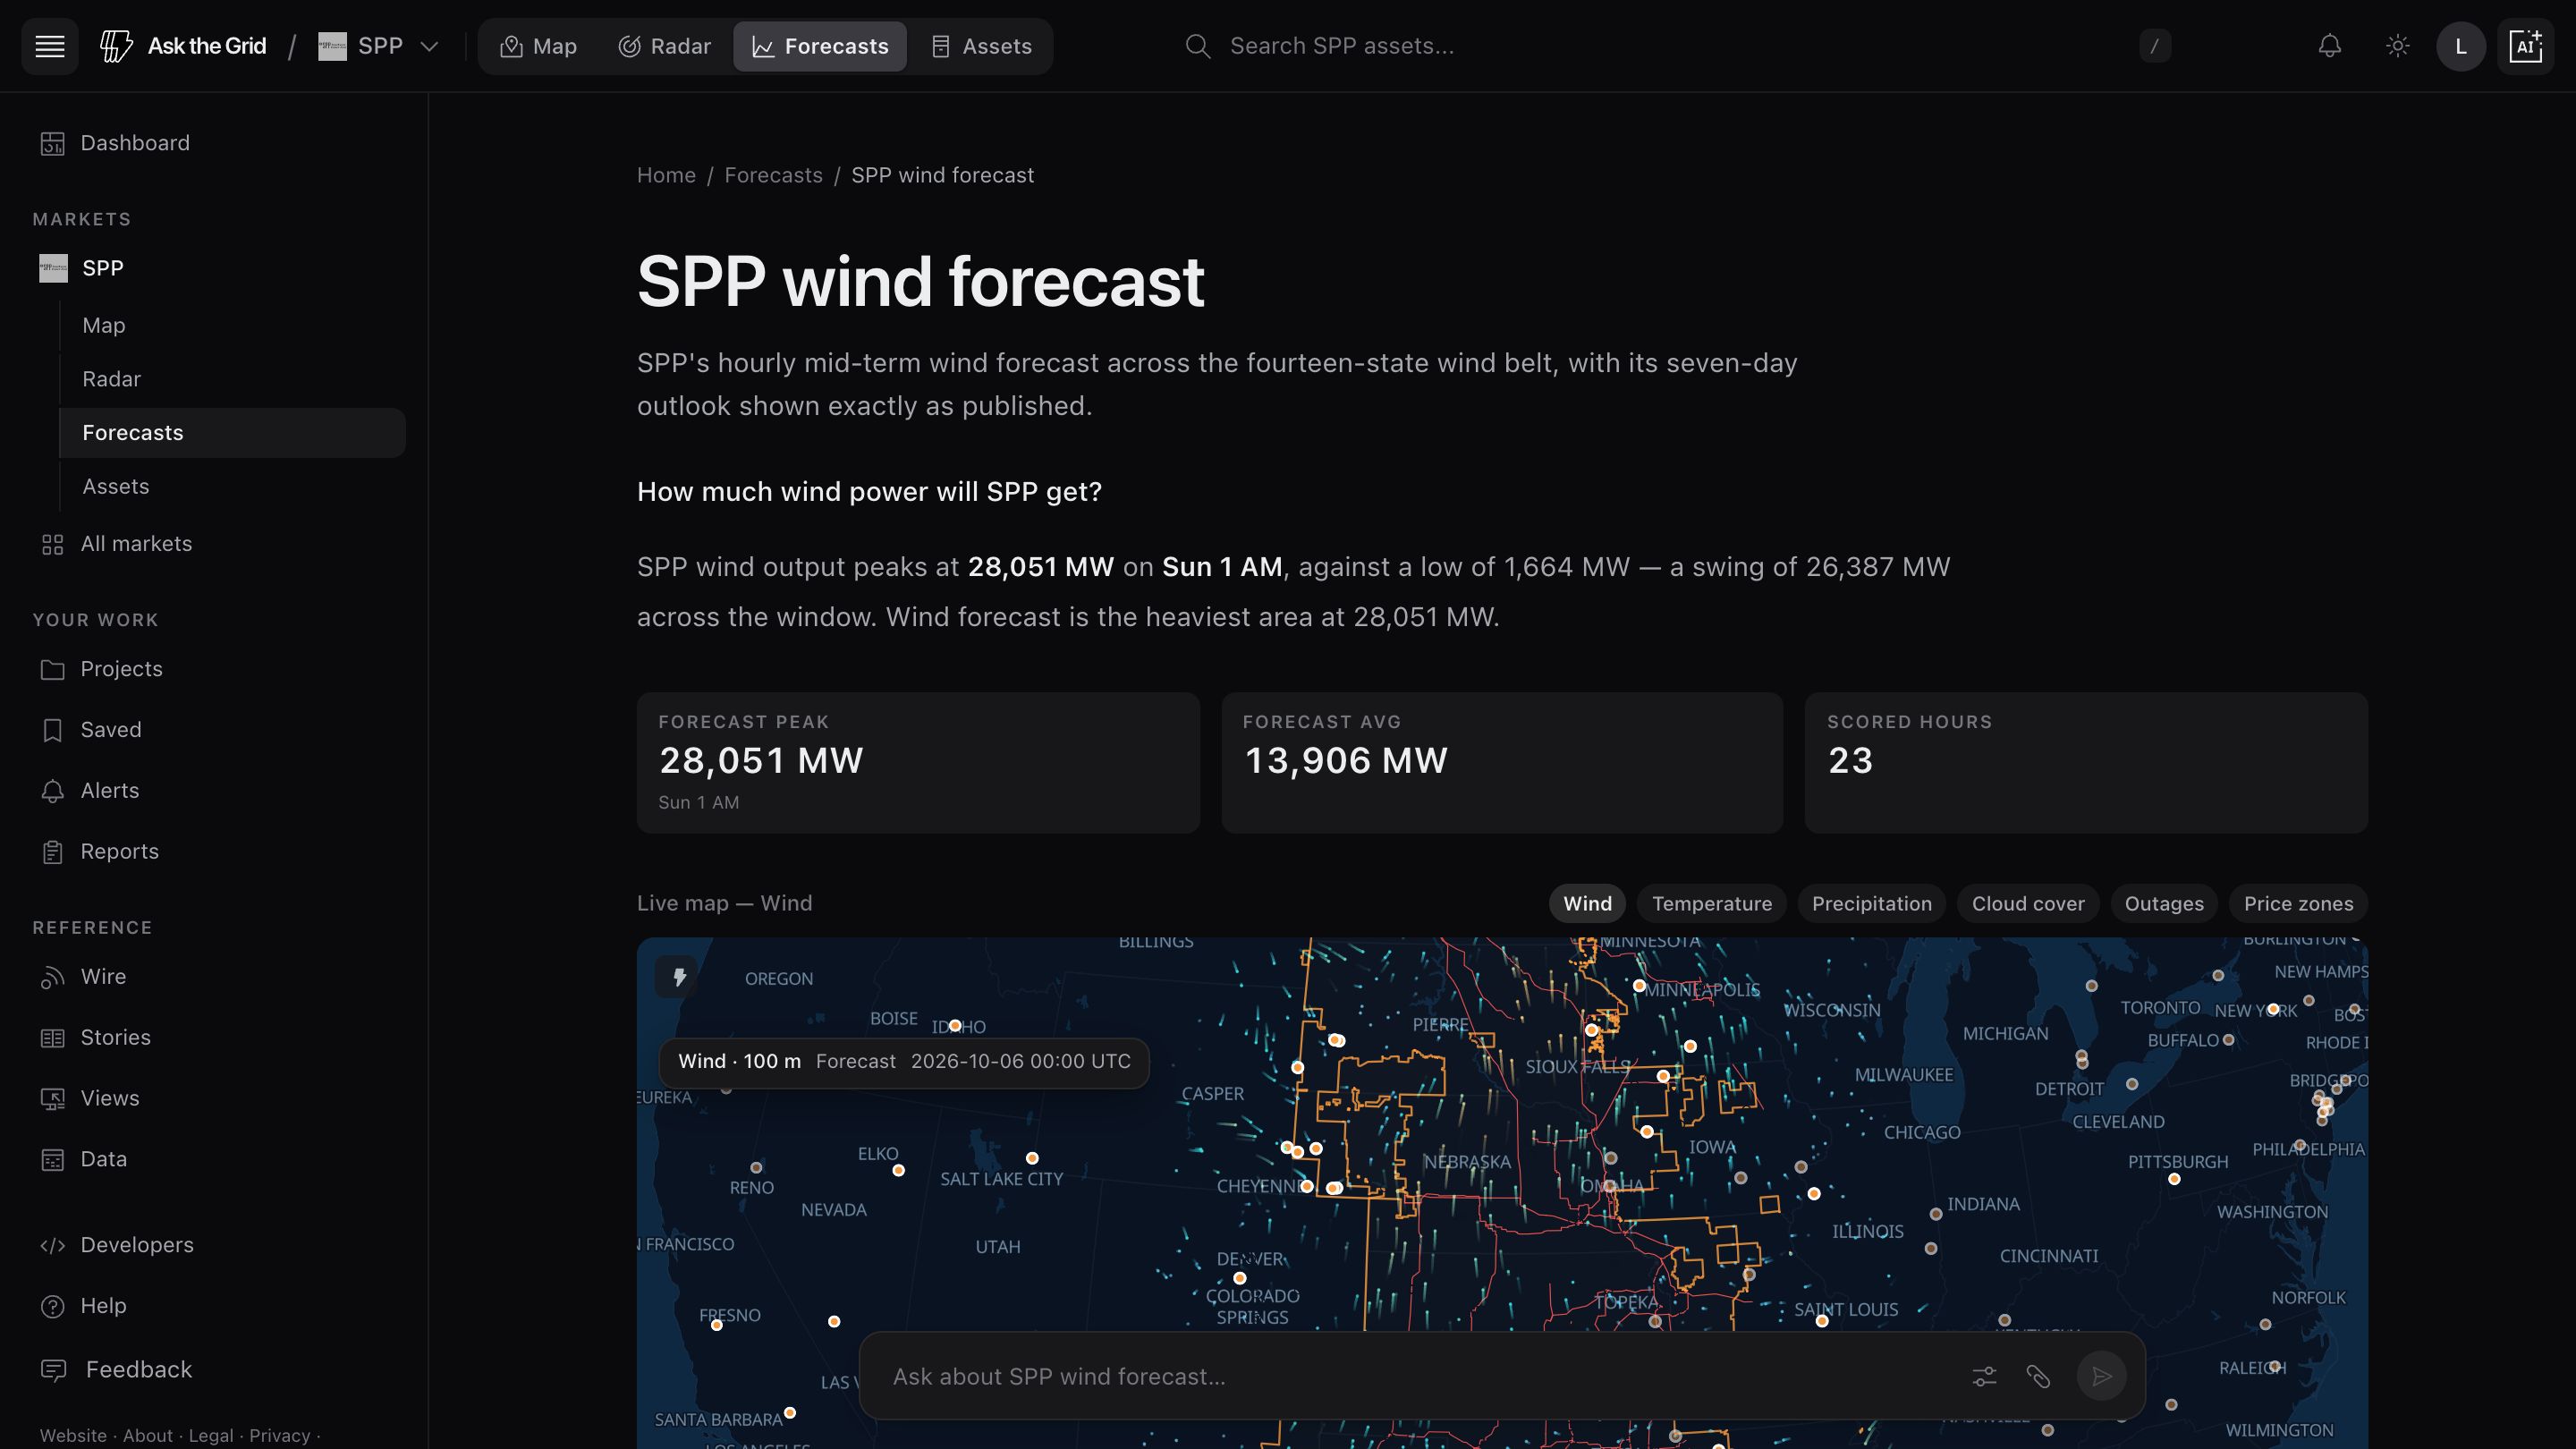2576x1449 pixels.
Task: Click the Forecasts breadcrumb link
Action: point(773,175)
